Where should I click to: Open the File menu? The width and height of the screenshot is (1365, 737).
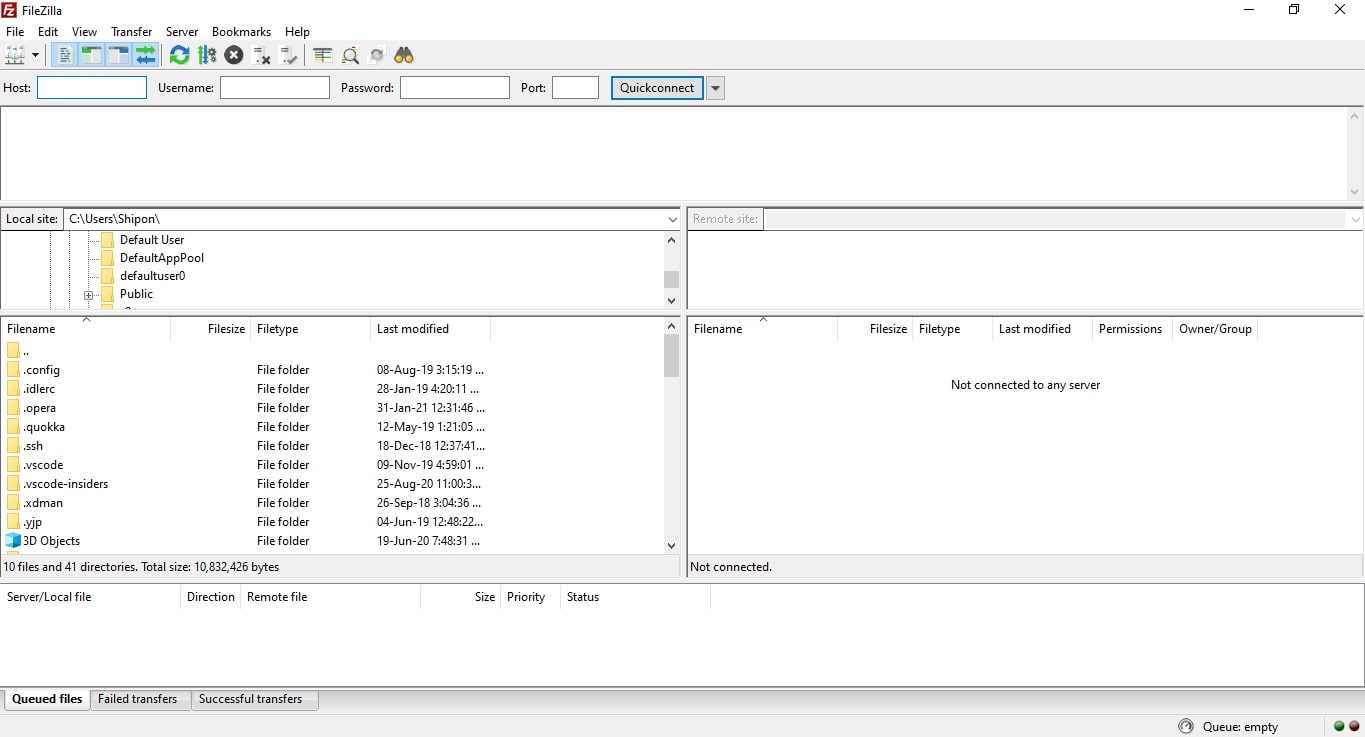(15, 32)
